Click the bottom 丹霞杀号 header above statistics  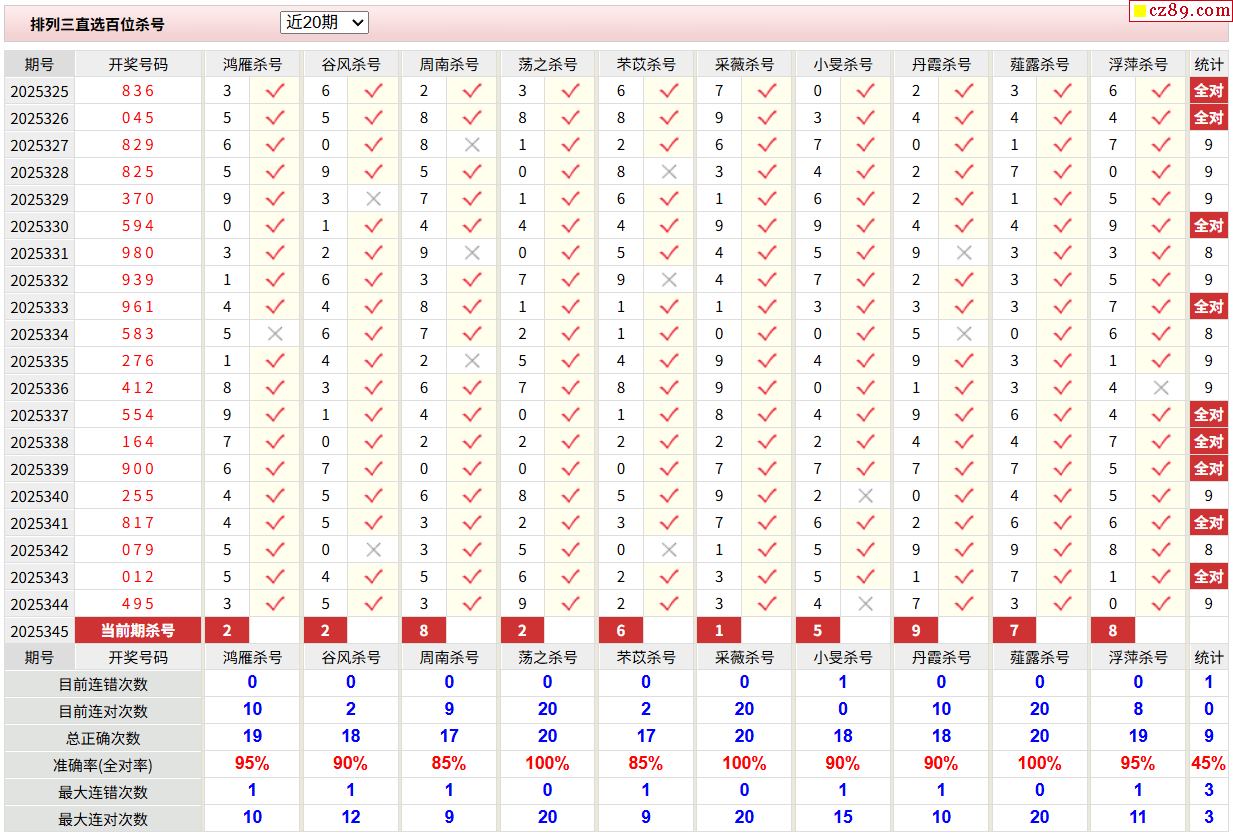pyautogui.click(x=941, y=658)
